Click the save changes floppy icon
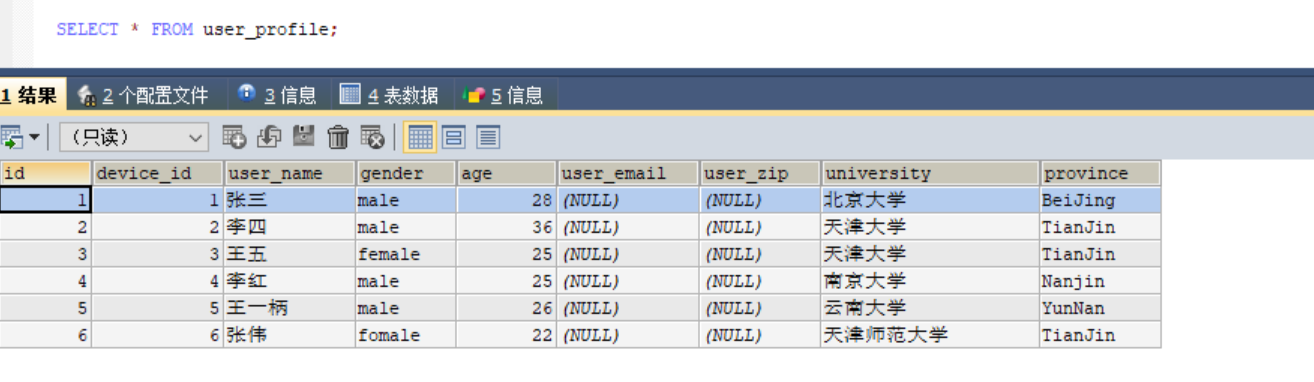Viewport: 1314px width, 382px height. (x=304, y=137)
